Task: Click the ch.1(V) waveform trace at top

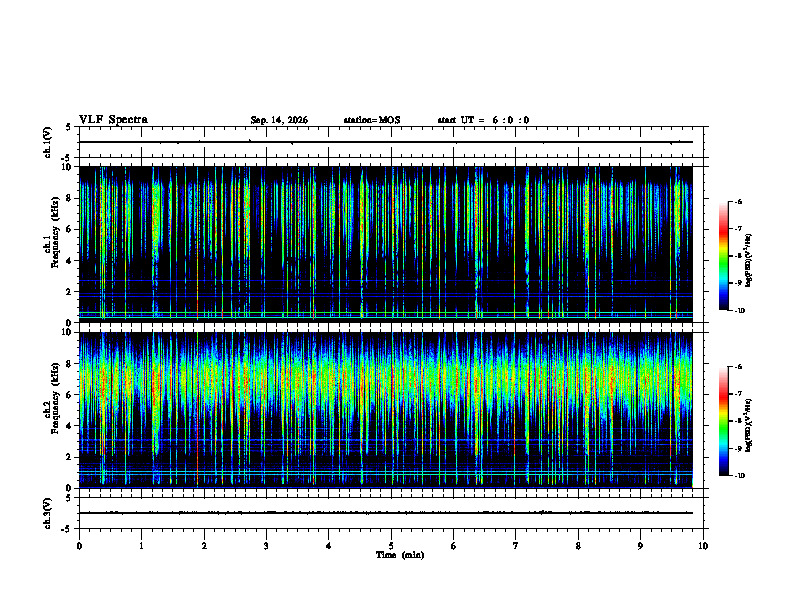Action: [386, 142]
